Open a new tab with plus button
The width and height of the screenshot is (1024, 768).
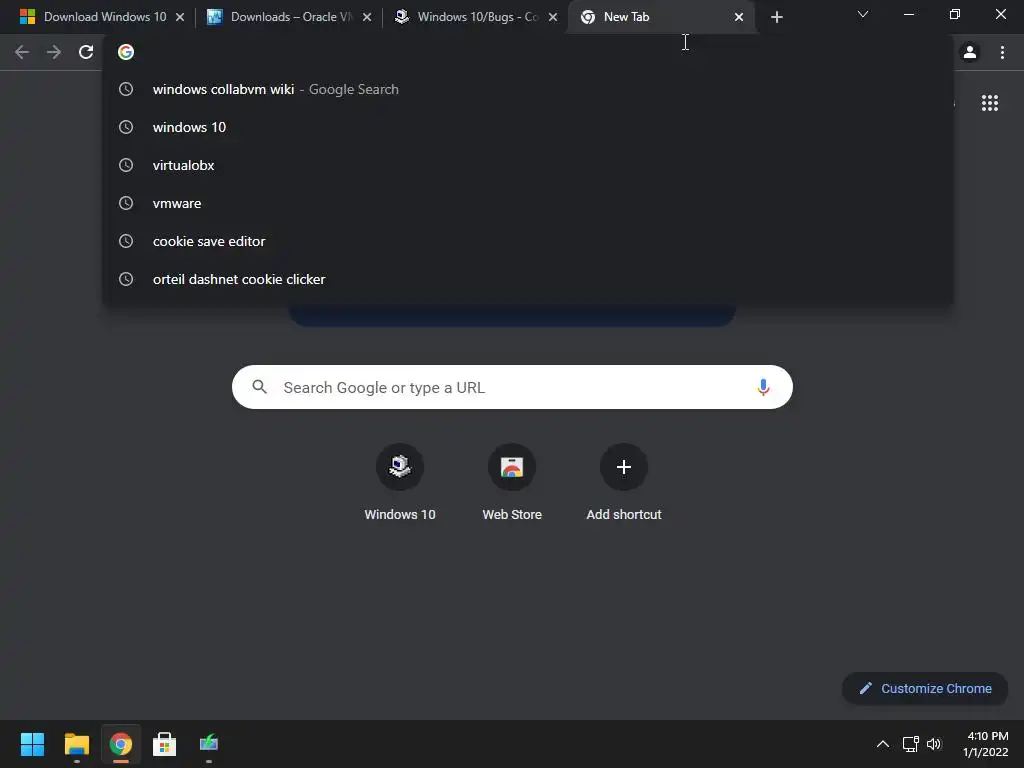pos(776,17)
